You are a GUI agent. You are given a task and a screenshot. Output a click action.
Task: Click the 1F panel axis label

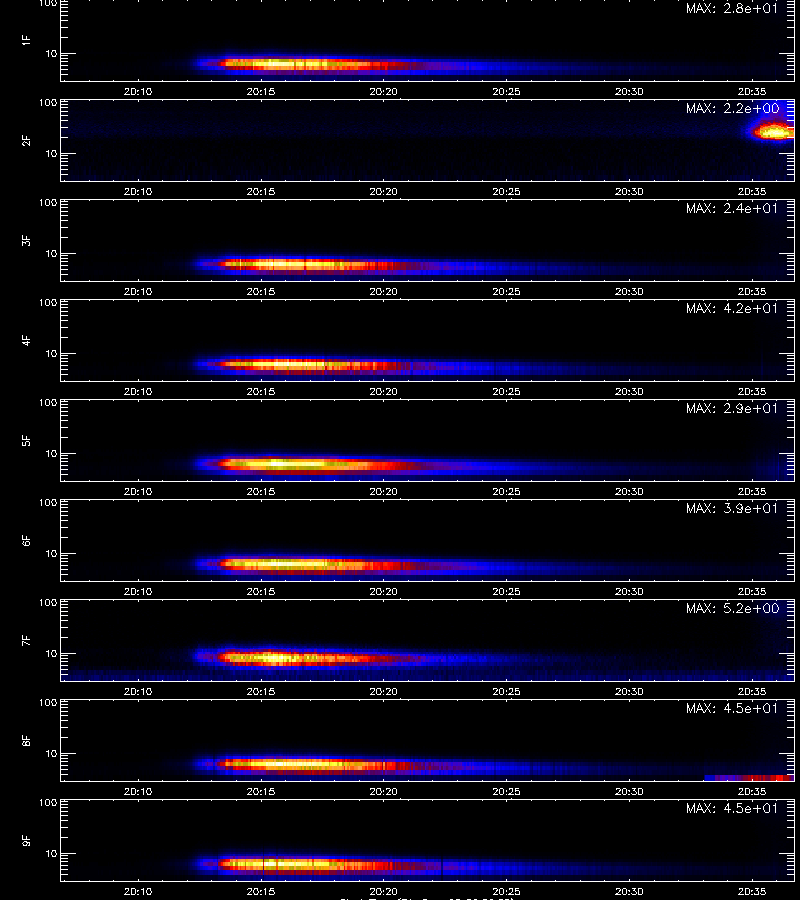click(x=26, y=40)
